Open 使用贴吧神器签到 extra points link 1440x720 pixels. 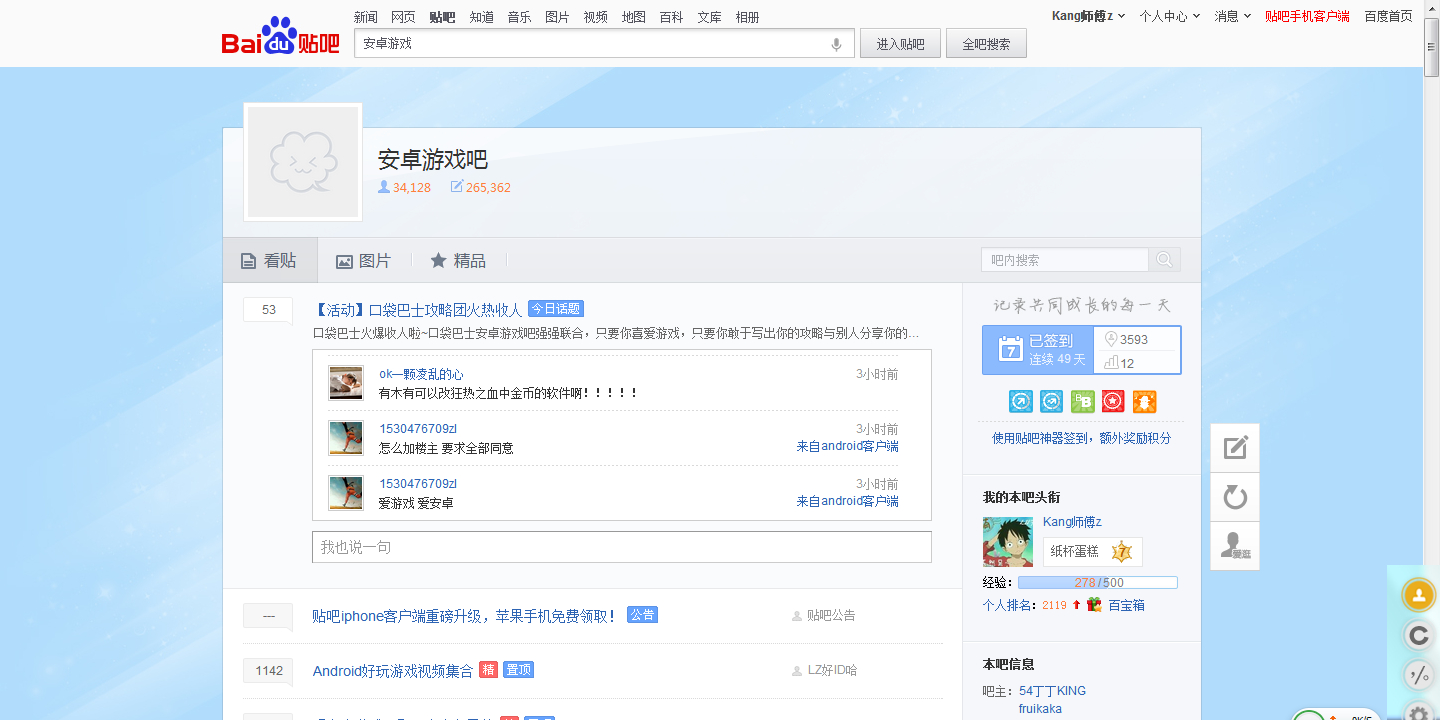click(1082, 438)
